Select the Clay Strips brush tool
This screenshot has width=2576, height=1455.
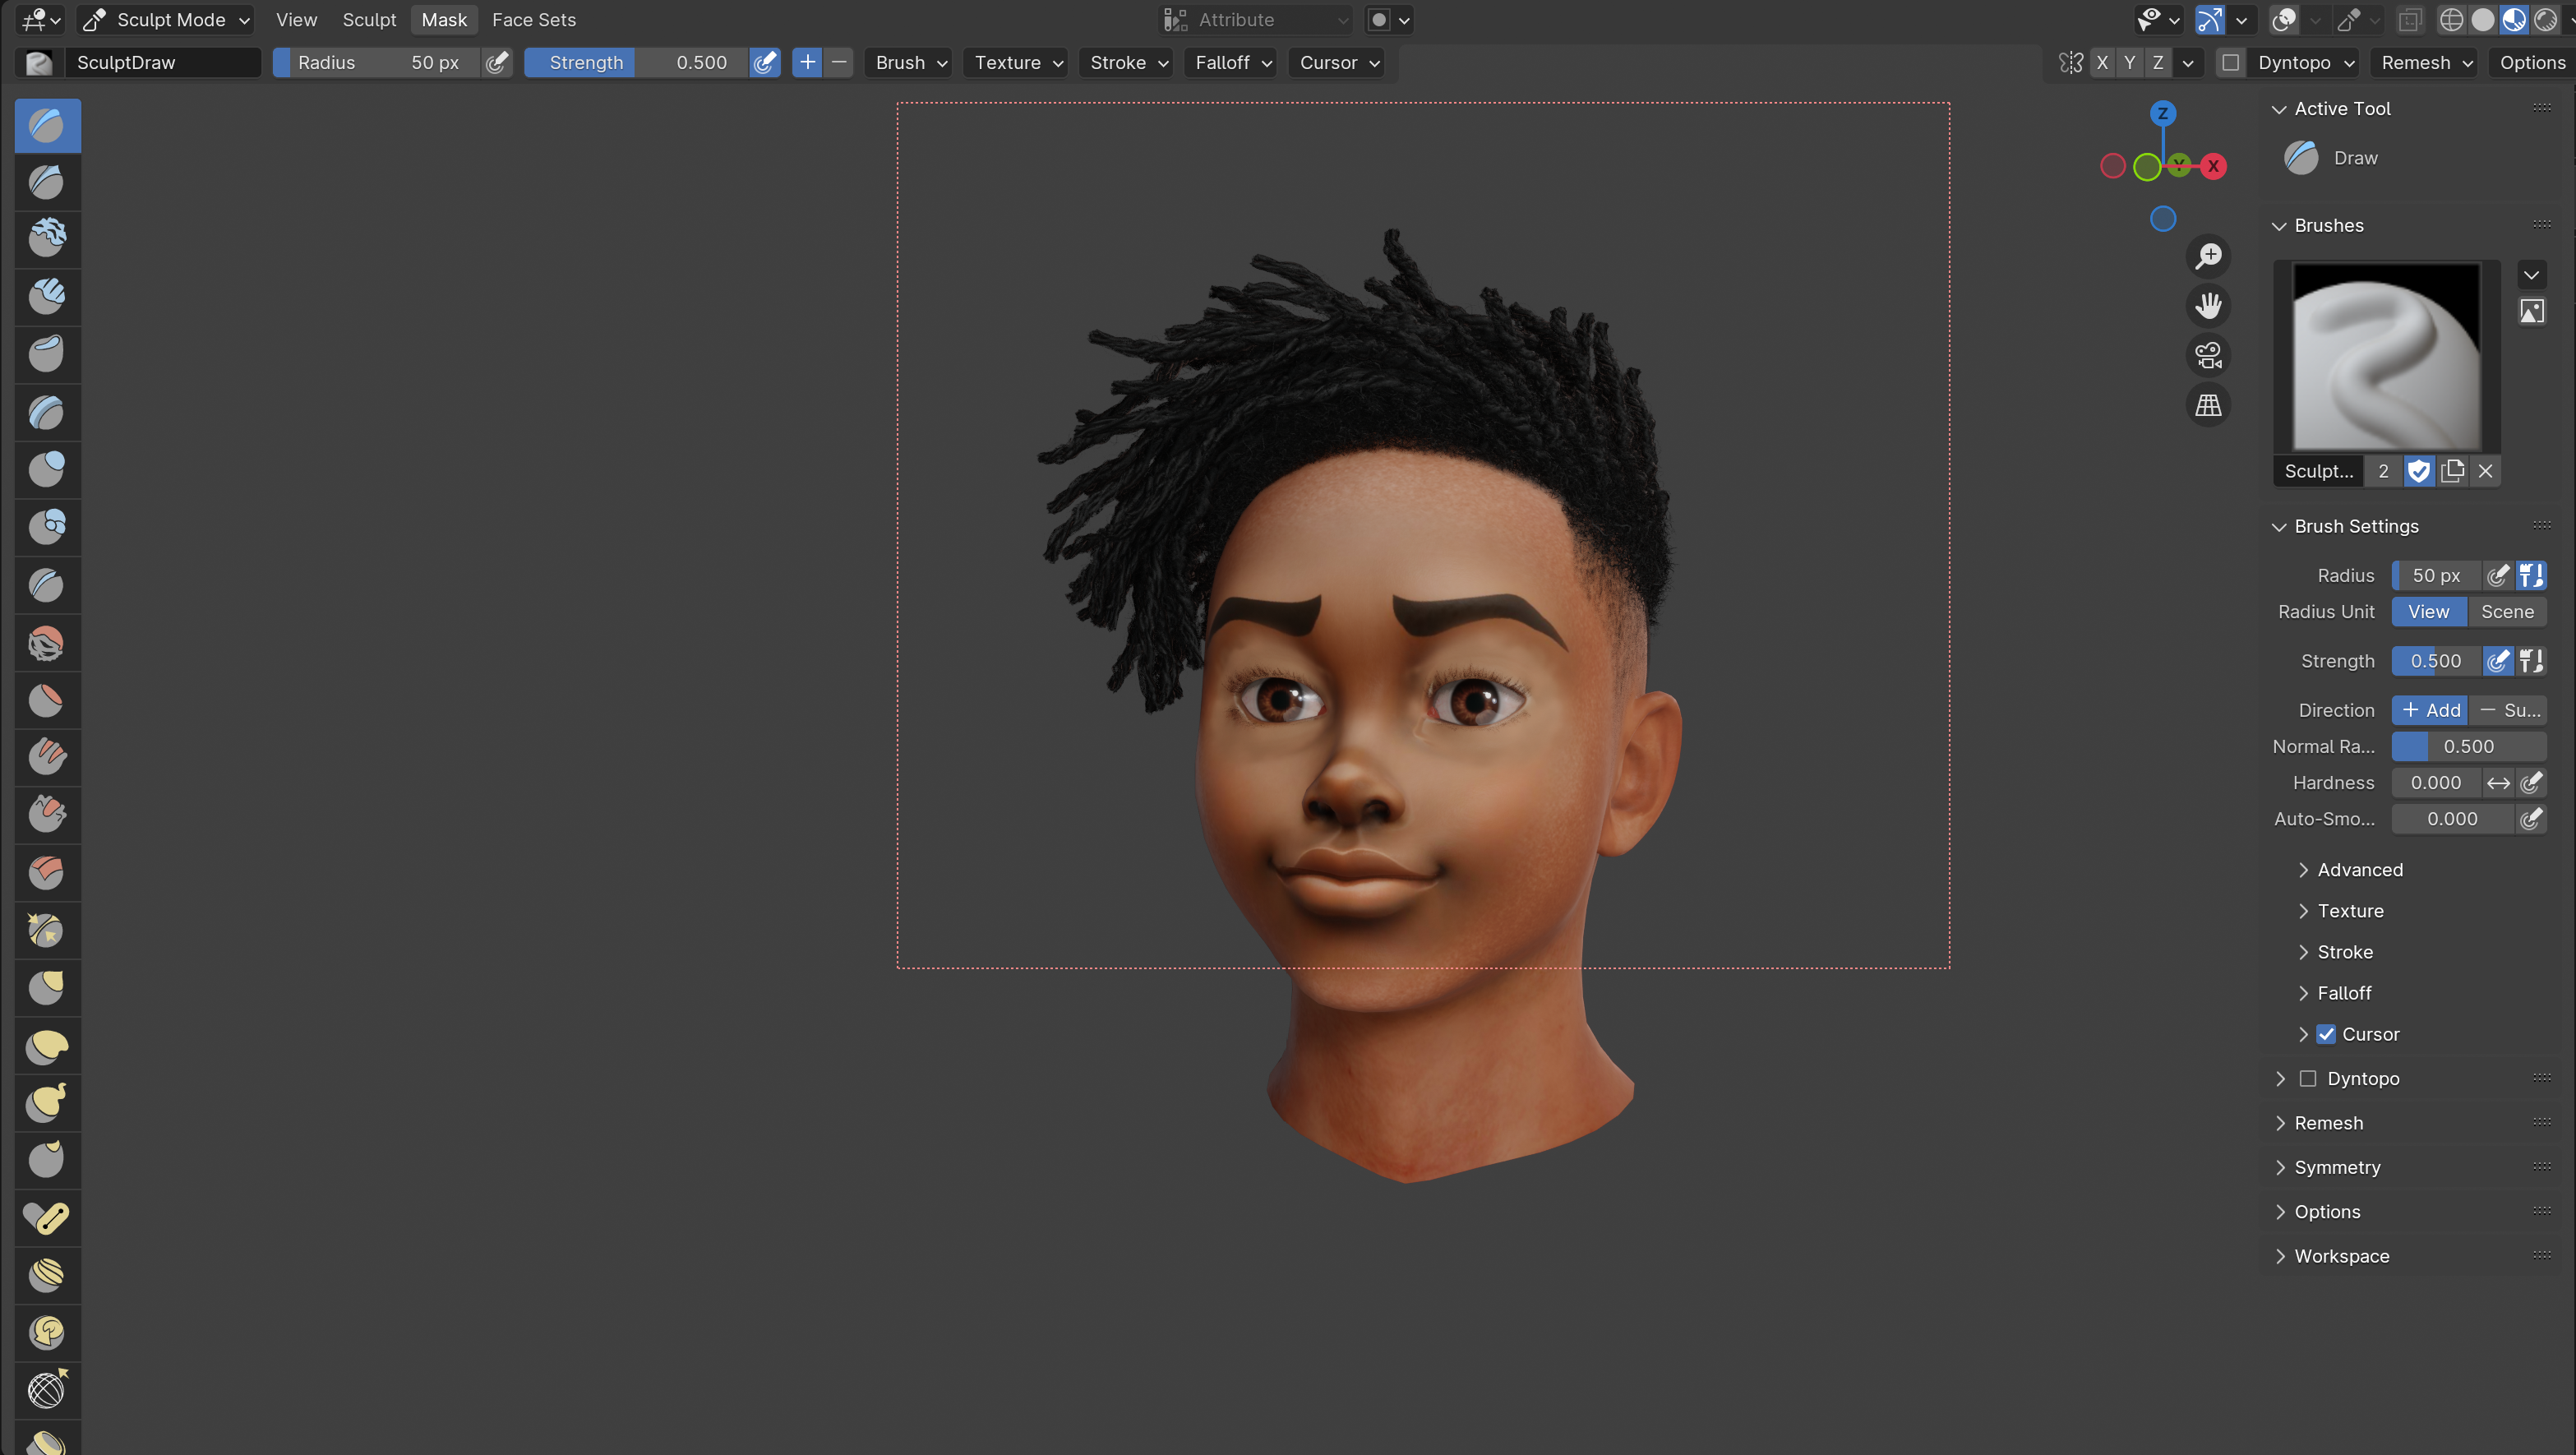tap(47, 296)
